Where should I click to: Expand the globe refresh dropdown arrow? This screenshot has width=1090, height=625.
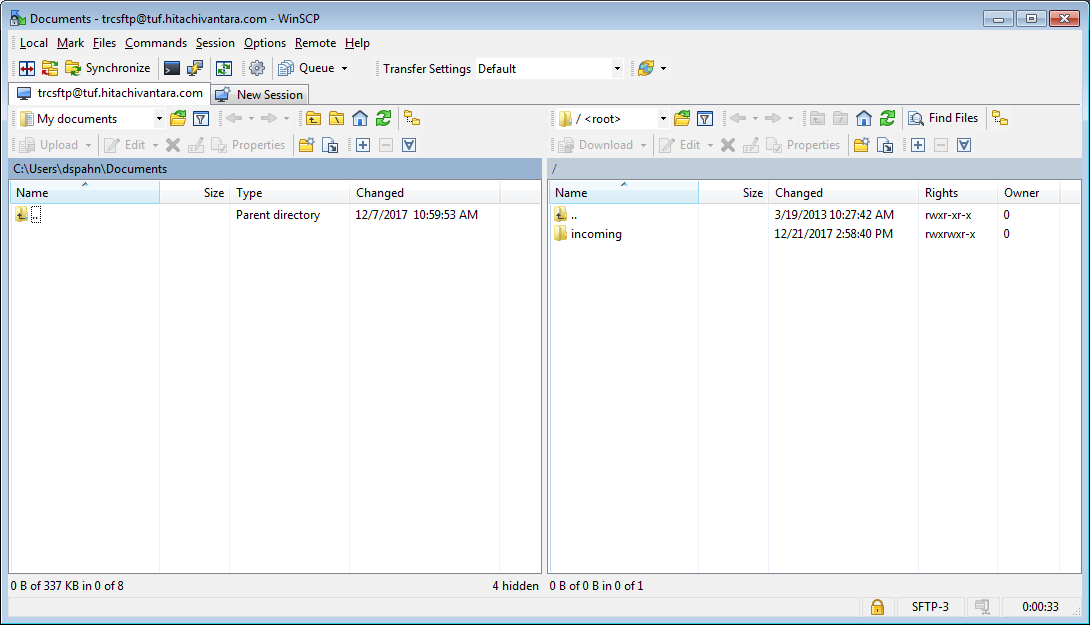coord(663,68)
